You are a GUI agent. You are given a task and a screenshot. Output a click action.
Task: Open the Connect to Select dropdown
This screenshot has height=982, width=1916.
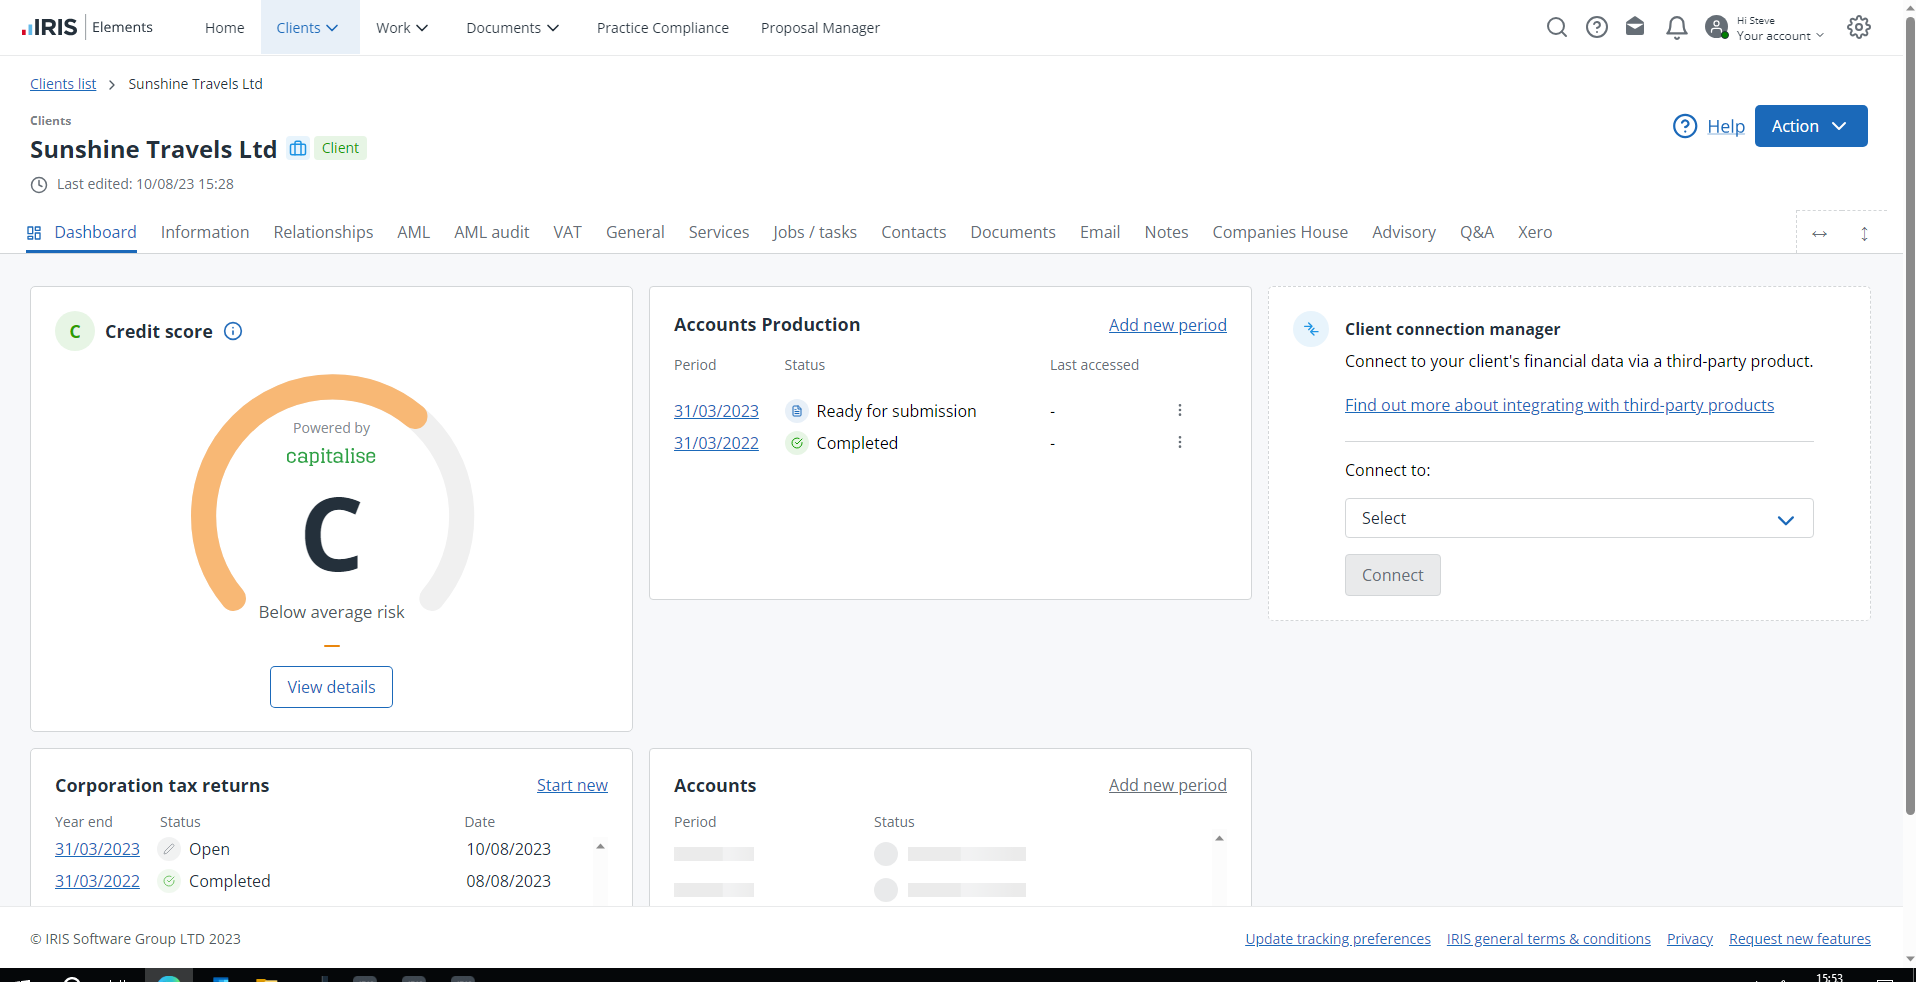[1578, 519]
